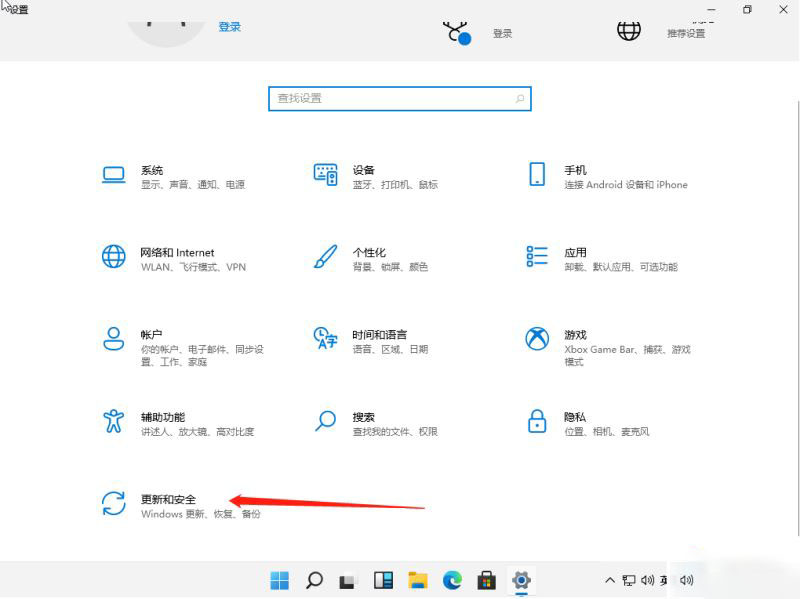This screenshot has height=599, width=800.
Task: Open the 搜索 magnifier icon
Action: [326, 421]
